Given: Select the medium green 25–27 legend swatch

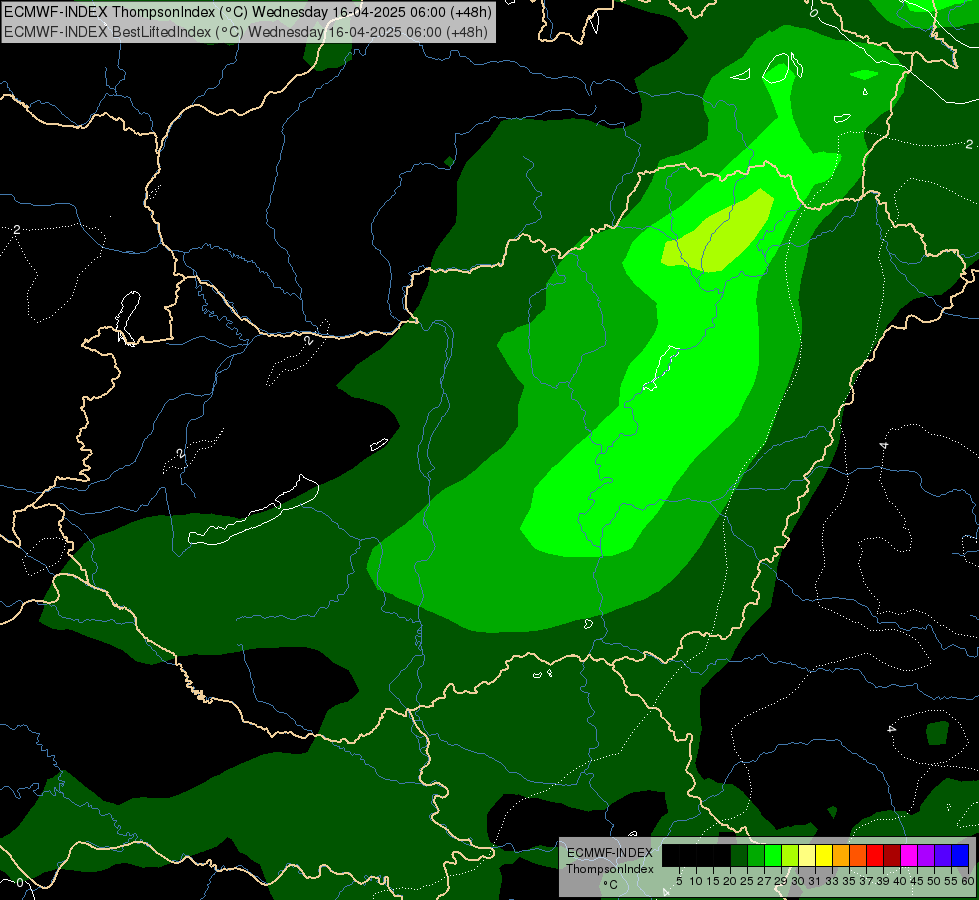Looking at the screenshot, I should click(x=756, y=855).
